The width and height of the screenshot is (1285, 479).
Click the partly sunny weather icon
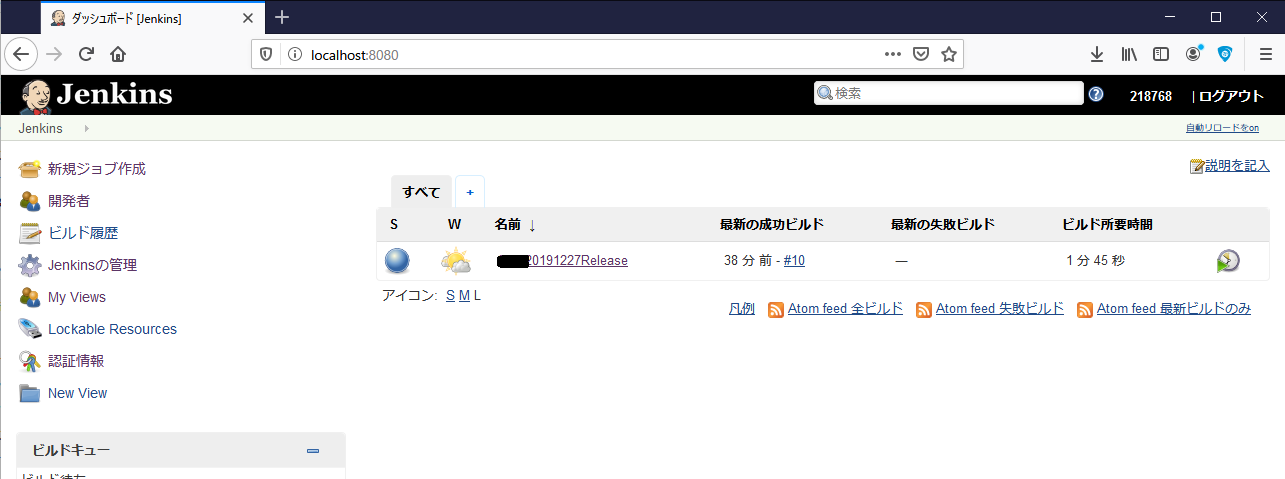pyautogui.click(x=456, y=261)
